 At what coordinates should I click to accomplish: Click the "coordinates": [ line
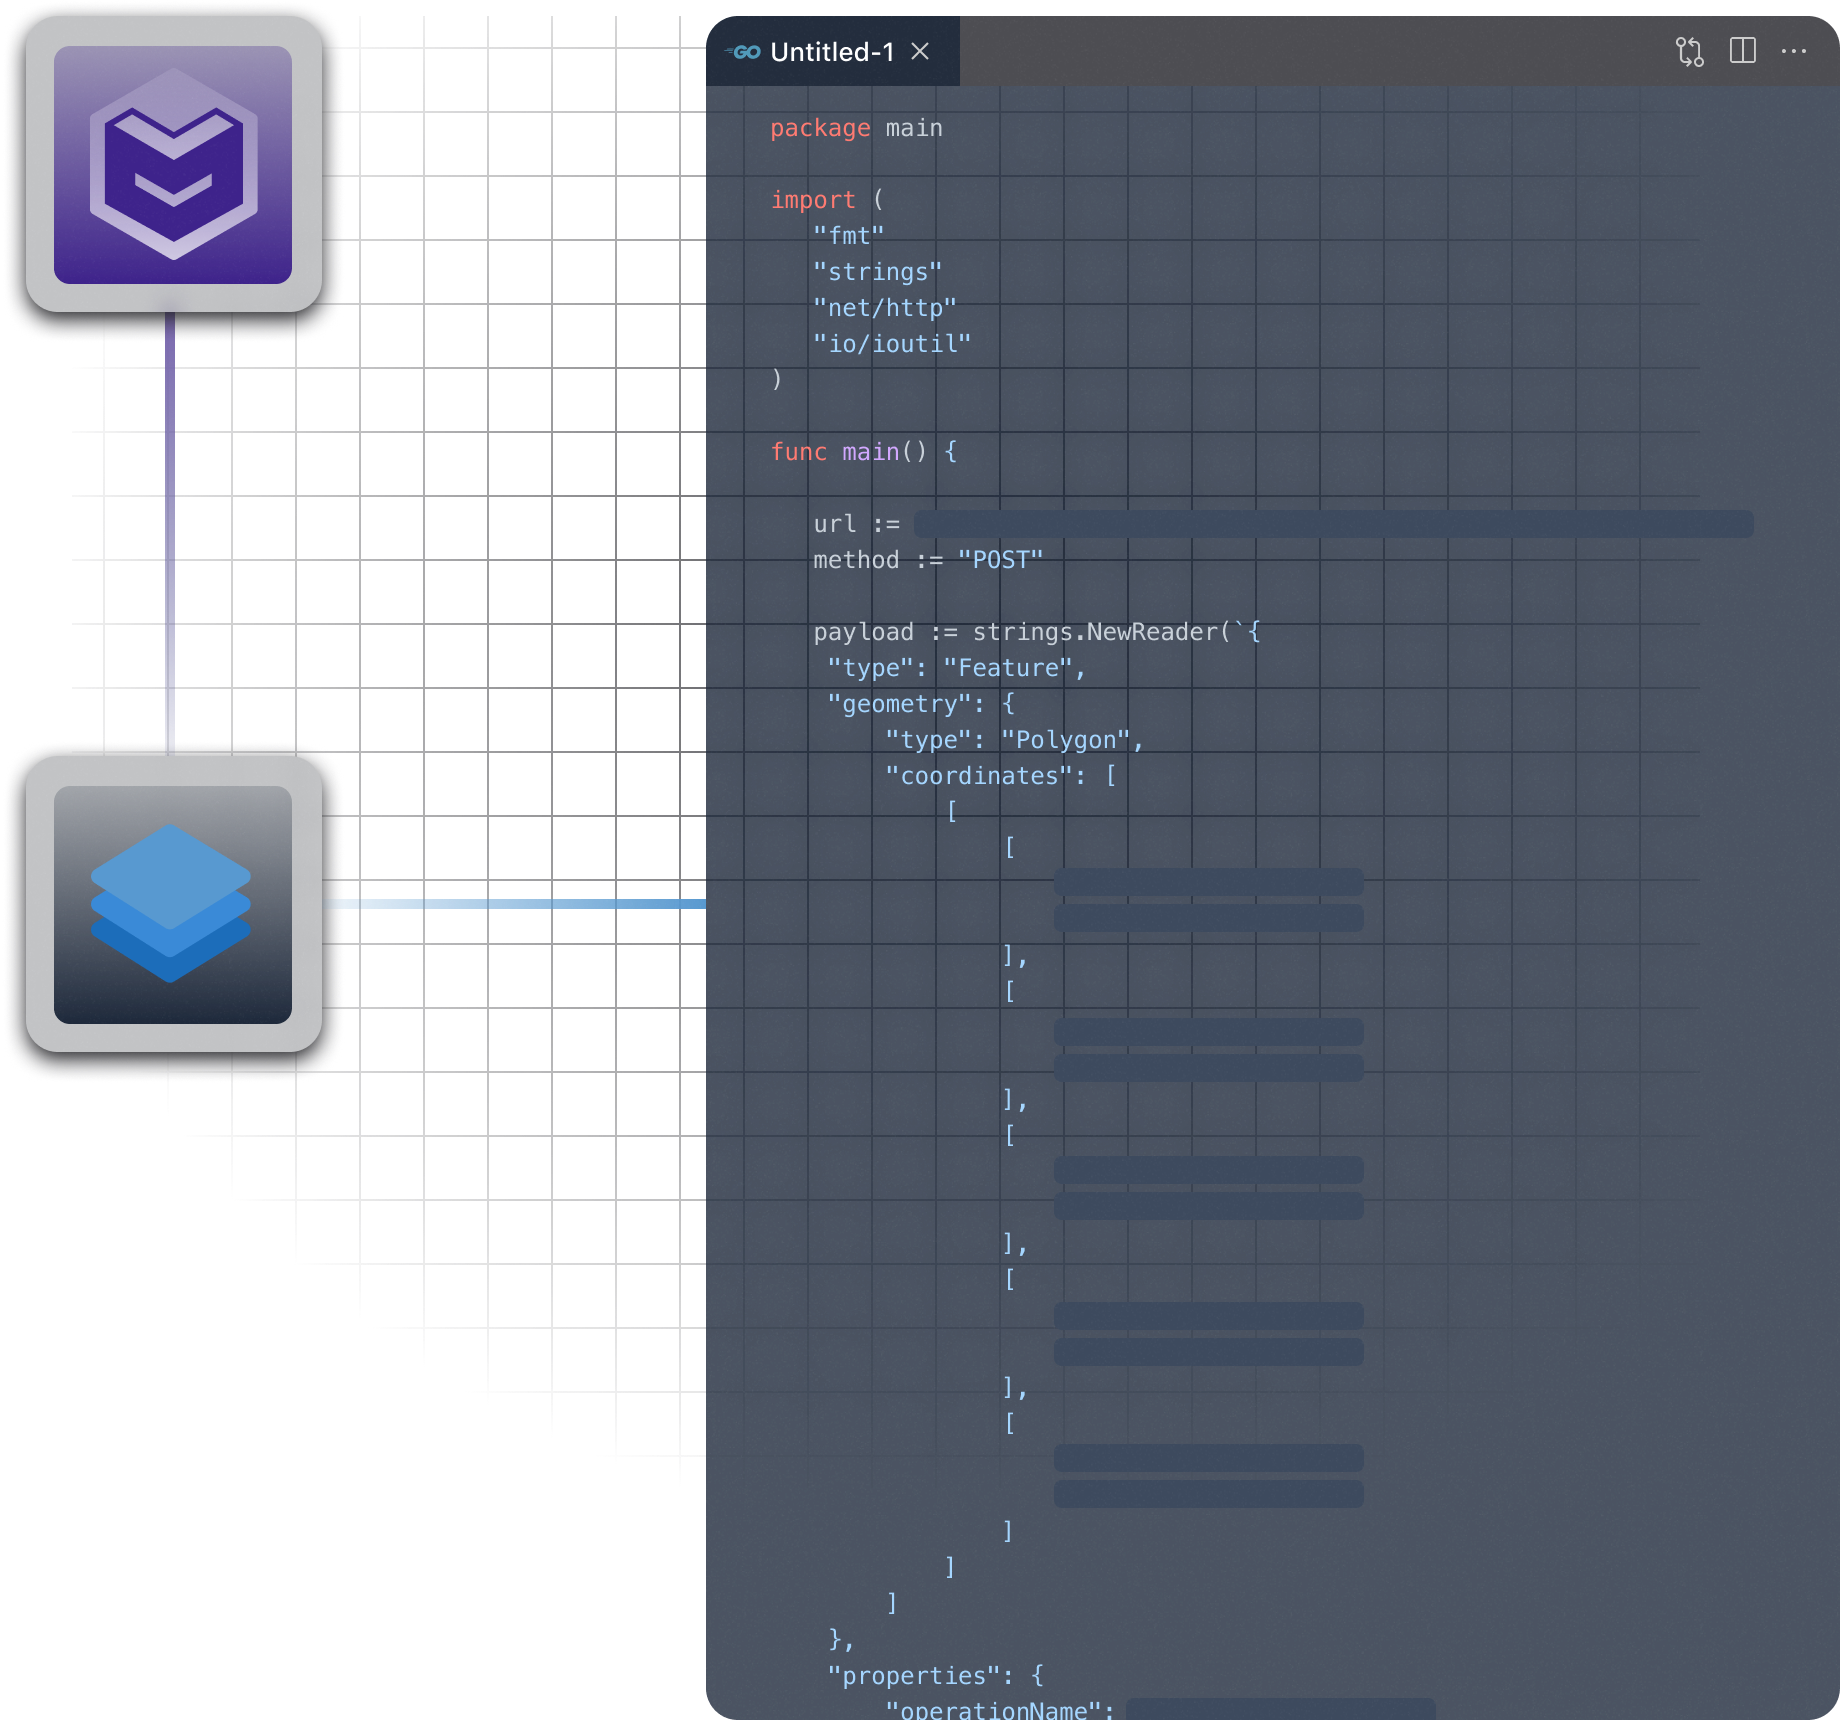[1000, 776]
